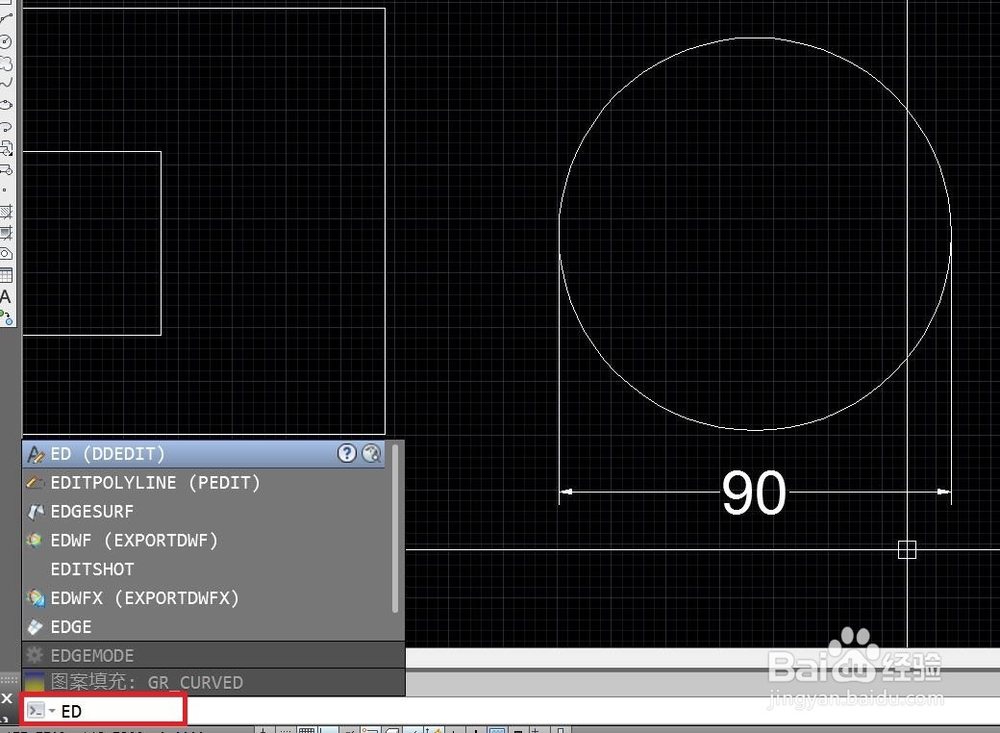Select the Spline draw tool

tap(6, 84)
